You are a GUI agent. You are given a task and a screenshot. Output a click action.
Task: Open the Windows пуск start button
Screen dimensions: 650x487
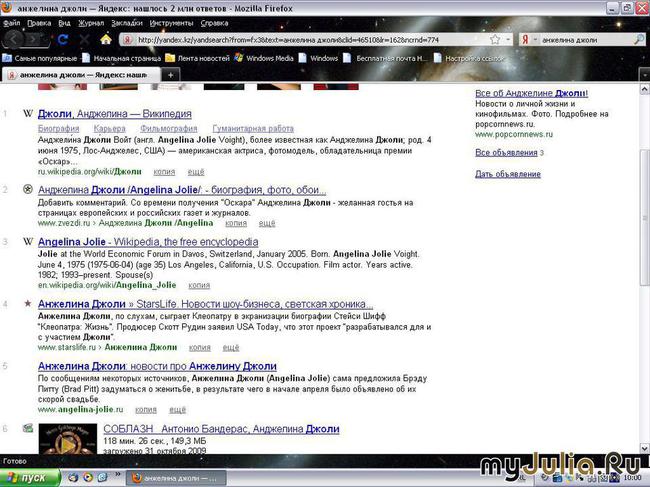pyautogui.click(x=30, y=478)
